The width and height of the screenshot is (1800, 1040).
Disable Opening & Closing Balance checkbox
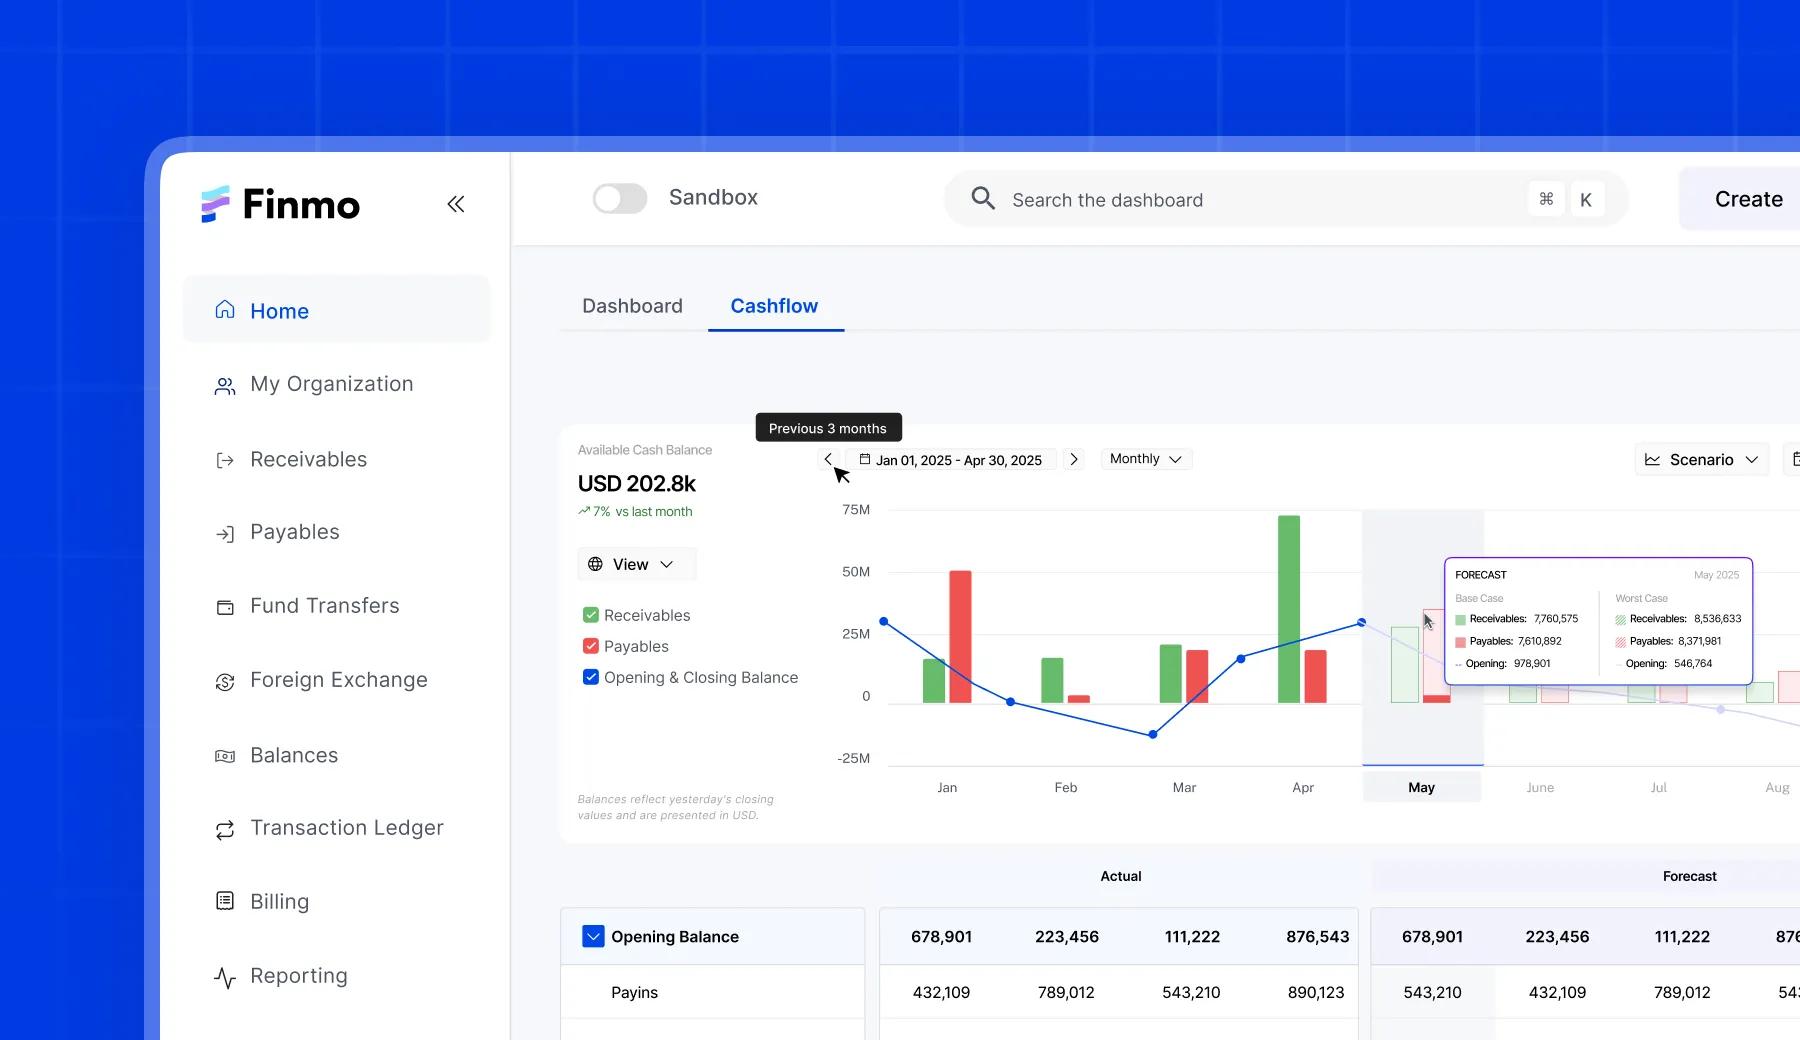591,677
